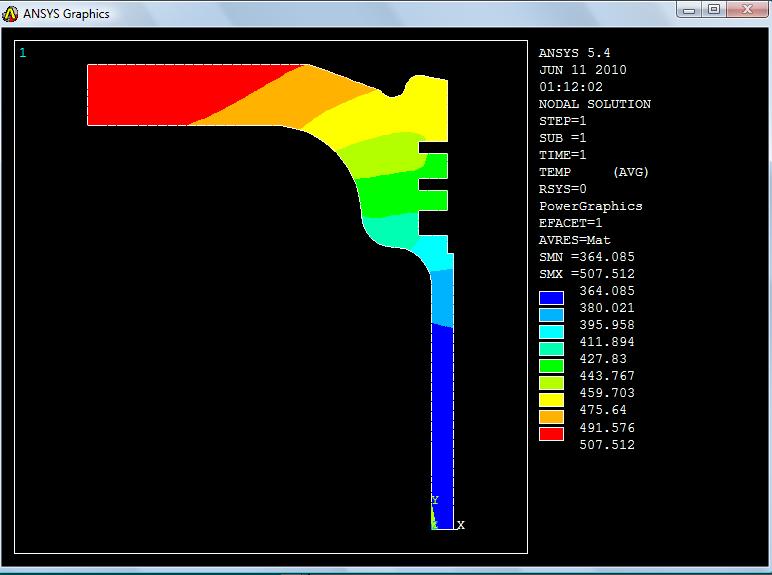
Task: Click the window number 1 label
Action: pos(23,52)
